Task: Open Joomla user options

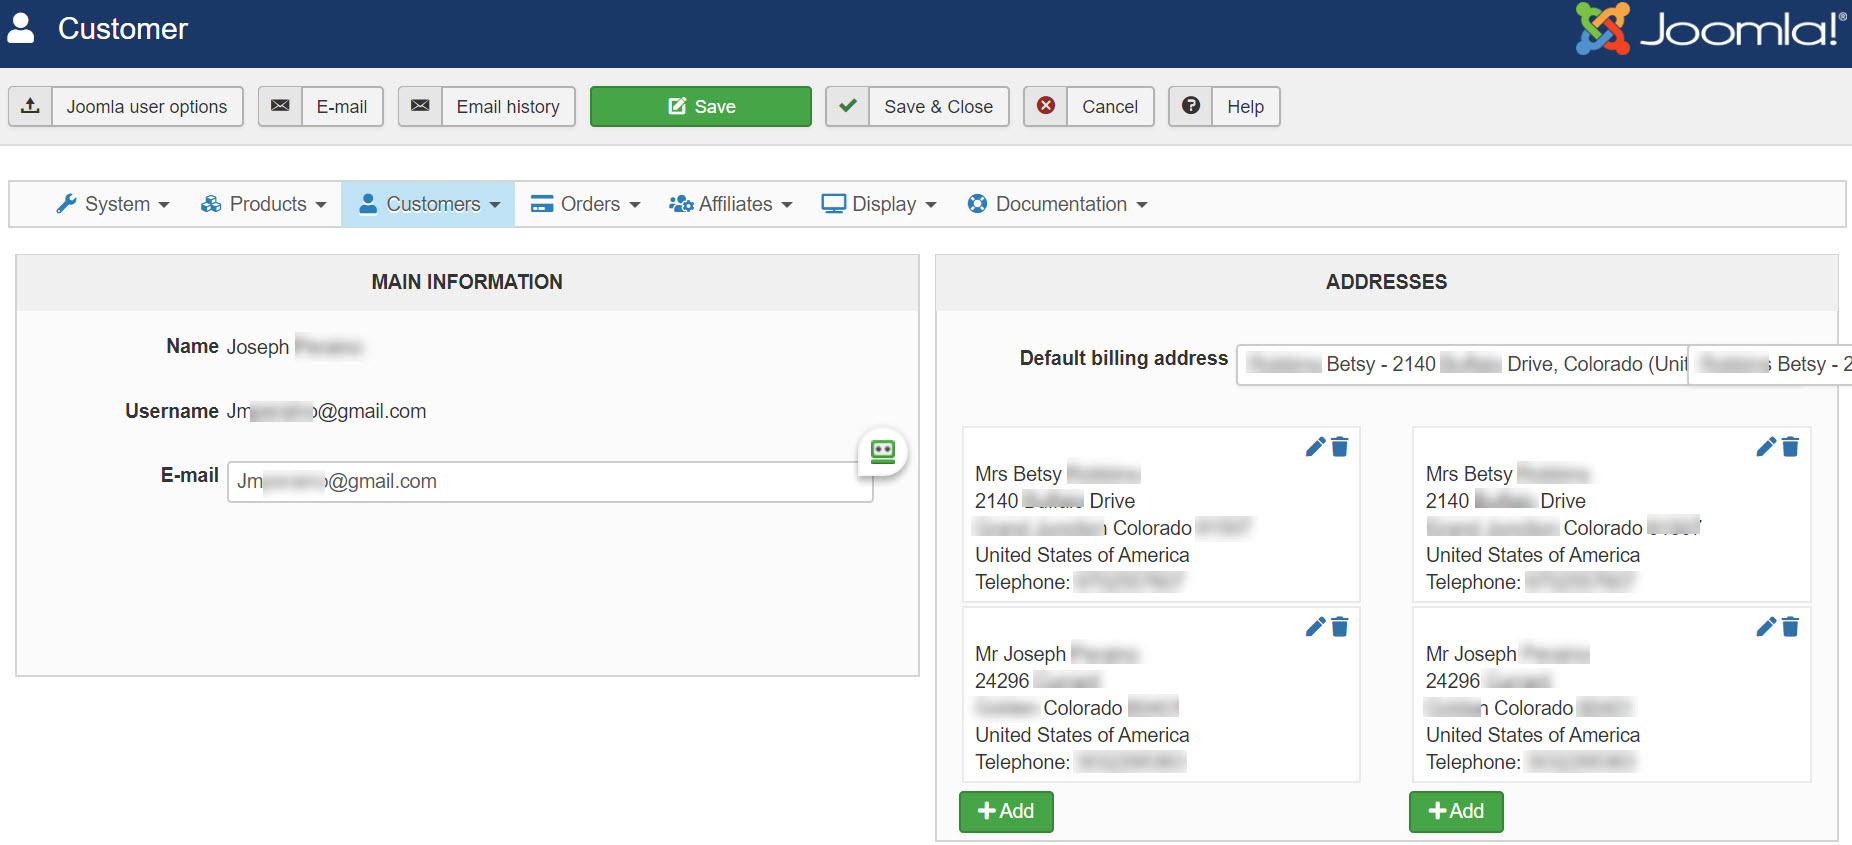Action: coord(126,107)
